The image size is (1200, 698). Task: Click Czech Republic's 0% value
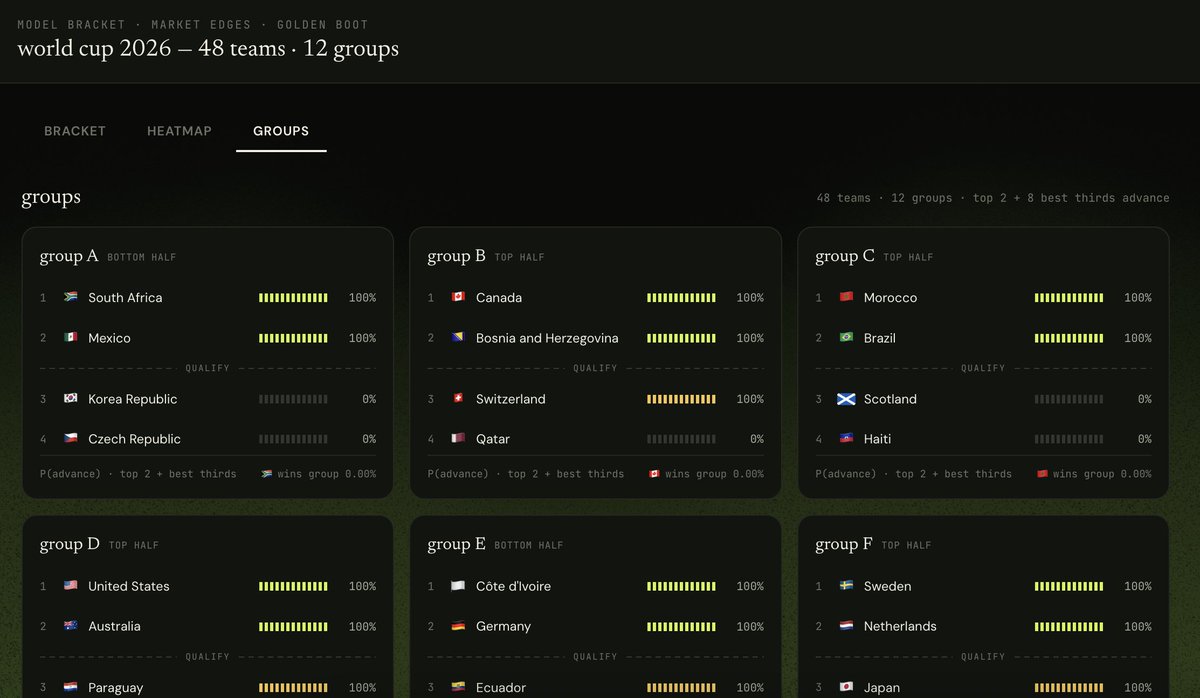pyautogui.click(x=369, y=439)
